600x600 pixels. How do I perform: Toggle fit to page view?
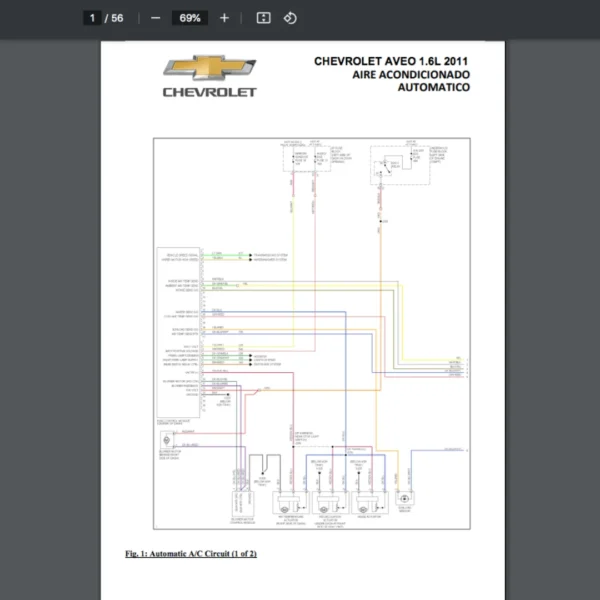click(x=263, y=18)
